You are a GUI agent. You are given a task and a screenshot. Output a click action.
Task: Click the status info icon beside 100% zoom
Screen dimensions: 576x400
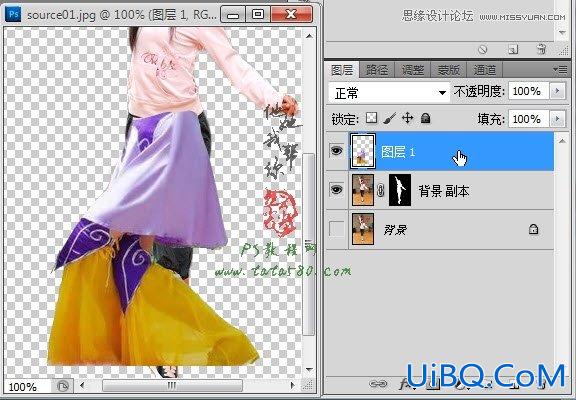pyautogui.click(x=63, y=386)
